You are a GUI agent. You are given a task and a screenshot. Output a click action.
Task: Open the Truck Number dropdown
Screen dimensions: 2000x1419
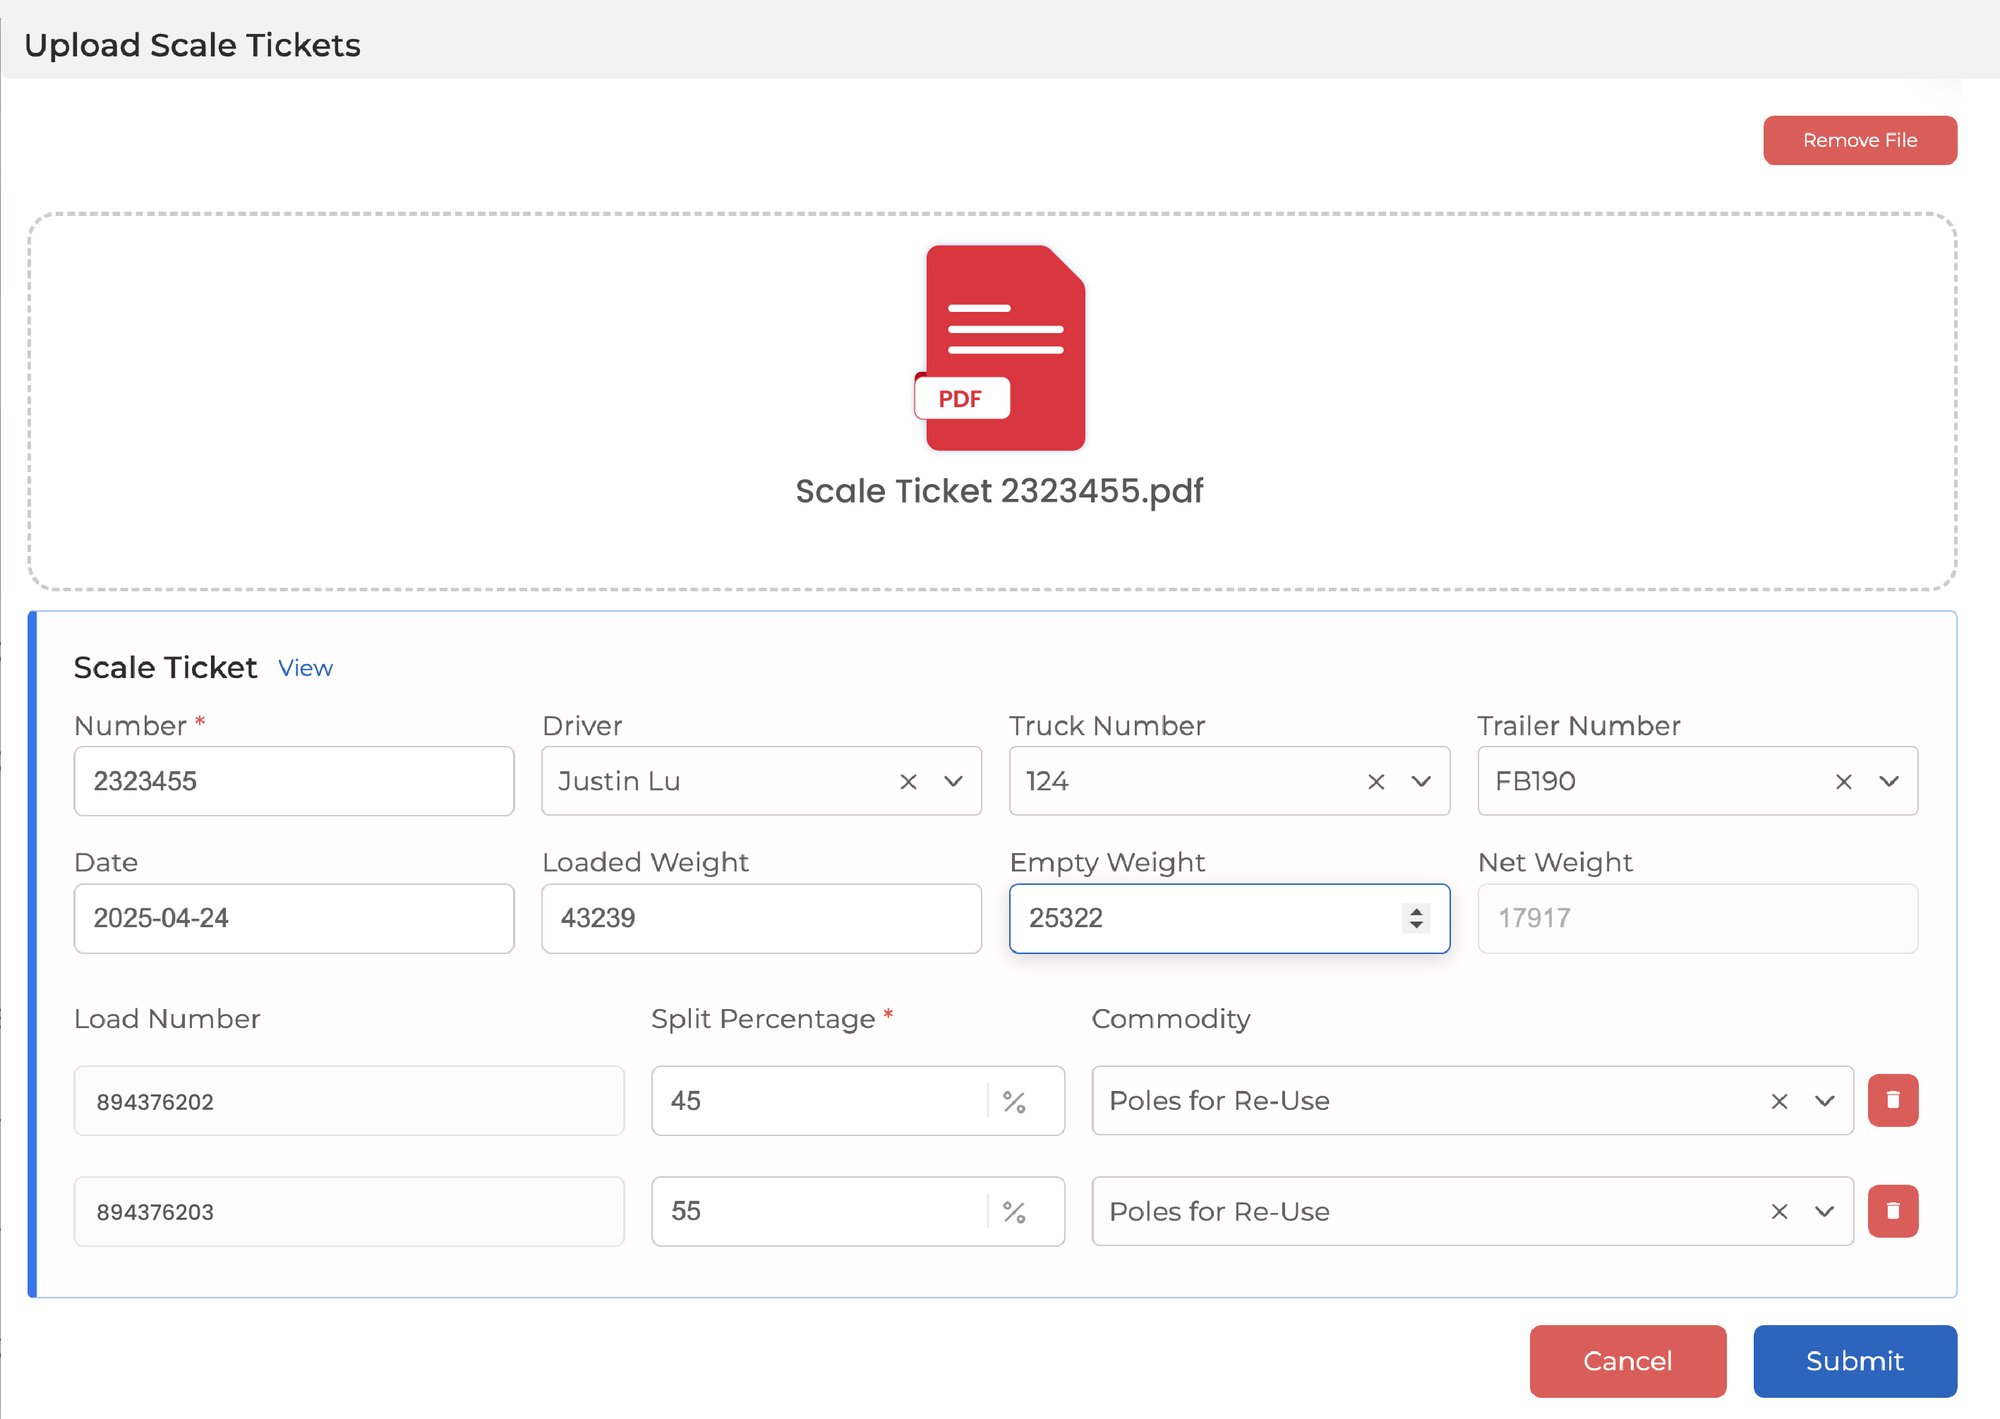pos(1421,781)
